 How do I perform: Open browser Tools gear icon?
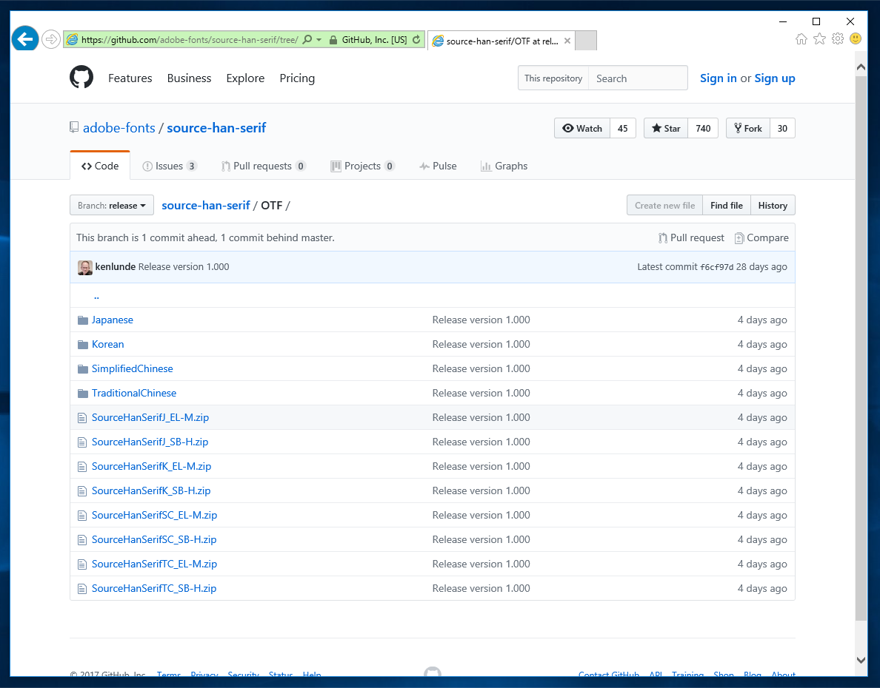tap(837, 39)
